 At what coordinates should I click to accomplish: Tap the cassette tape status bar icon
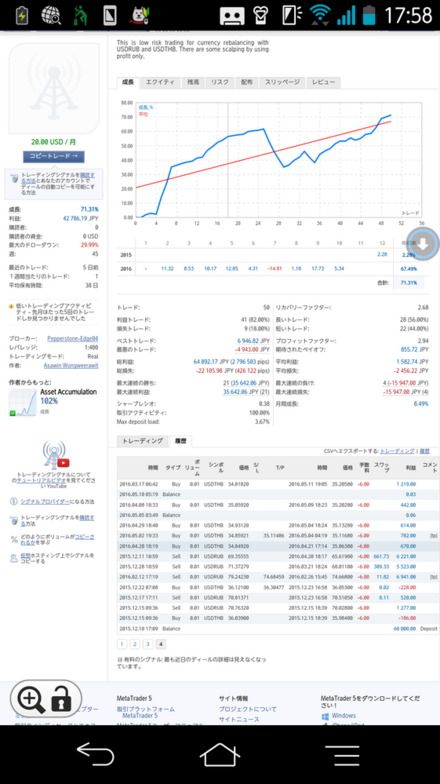tap(232, 16)
